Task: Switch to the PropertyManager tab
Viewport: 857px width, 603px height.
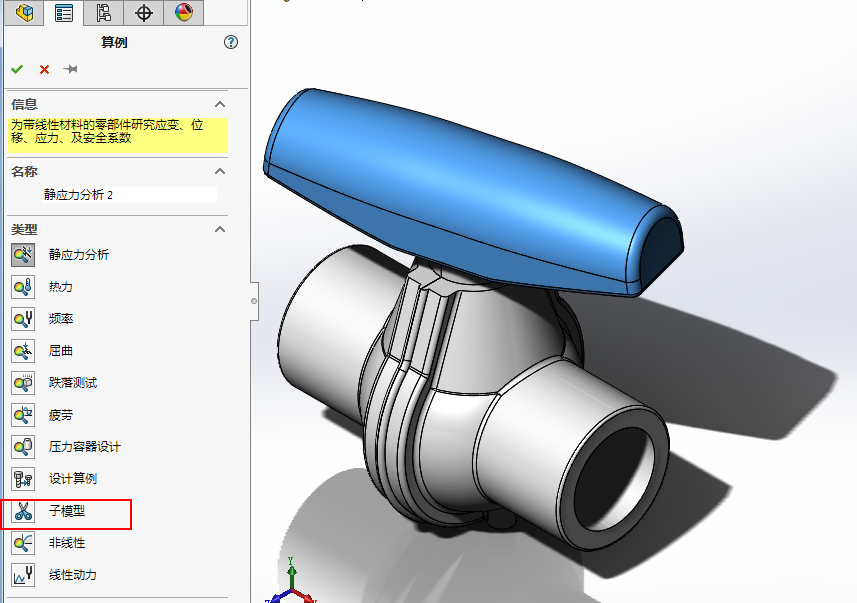Action: 64,13
